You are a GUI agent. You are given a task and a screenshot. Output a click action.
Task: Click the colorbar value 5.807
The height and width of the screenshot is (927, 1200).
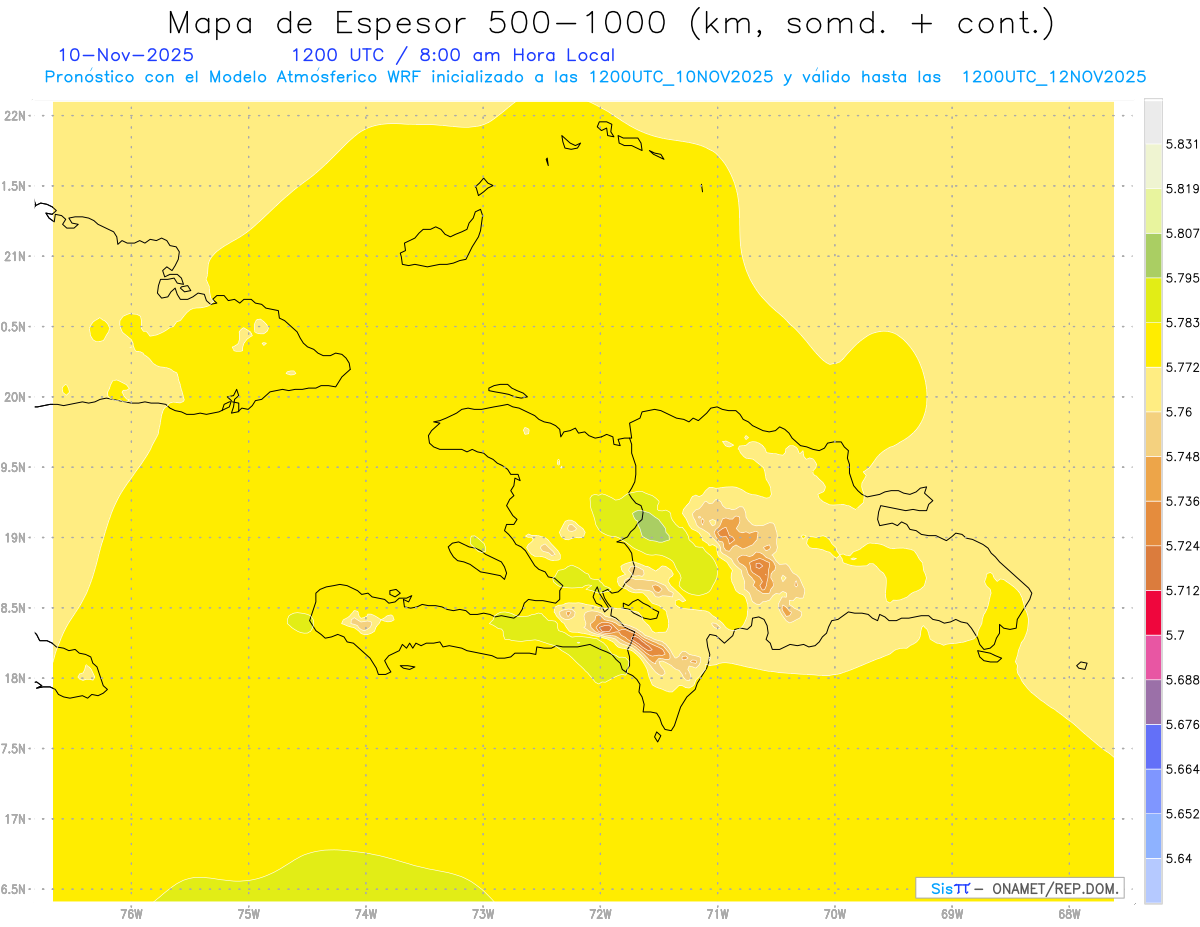click(x=1182, y=233)
